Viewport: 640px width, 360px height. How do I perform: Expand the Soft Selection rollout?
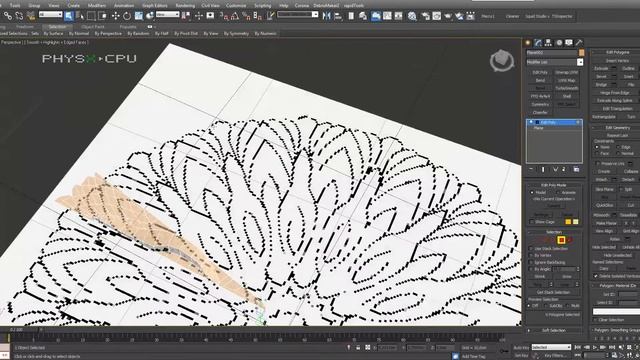coord(554,330)
